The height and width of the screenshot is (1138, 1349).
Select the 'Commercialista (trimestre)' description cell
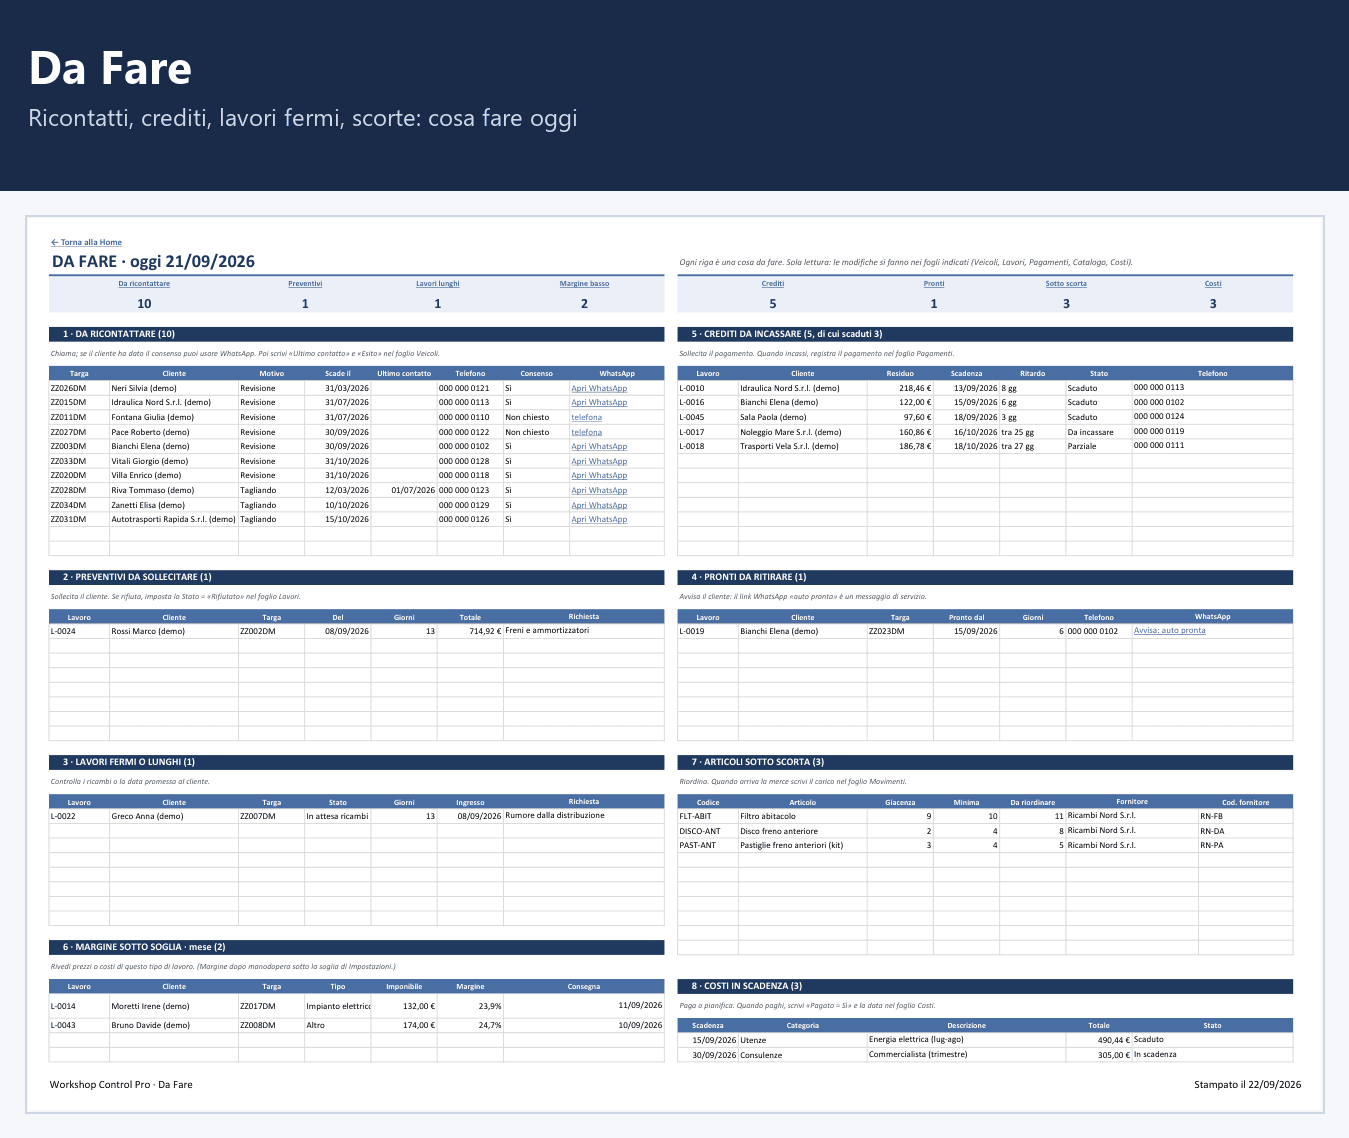[966, 1055]
